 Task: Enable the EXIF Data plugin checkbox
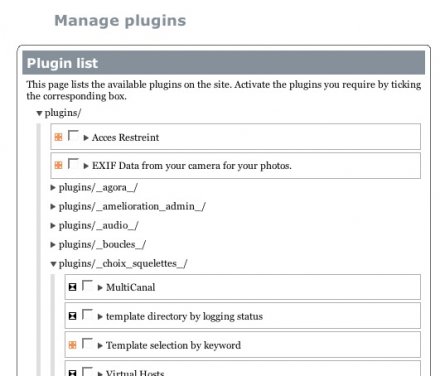[73, 164]
